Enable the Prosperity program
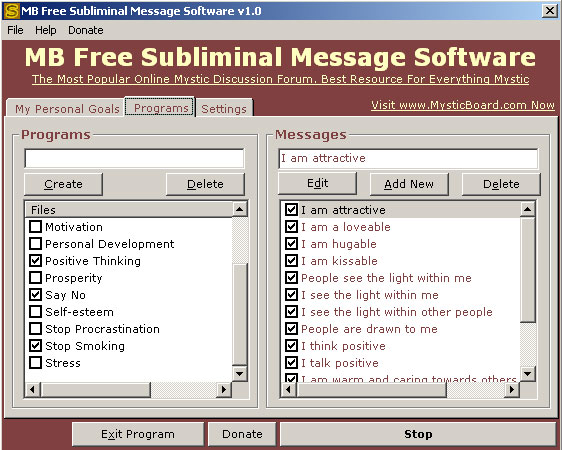 (35, 278)
